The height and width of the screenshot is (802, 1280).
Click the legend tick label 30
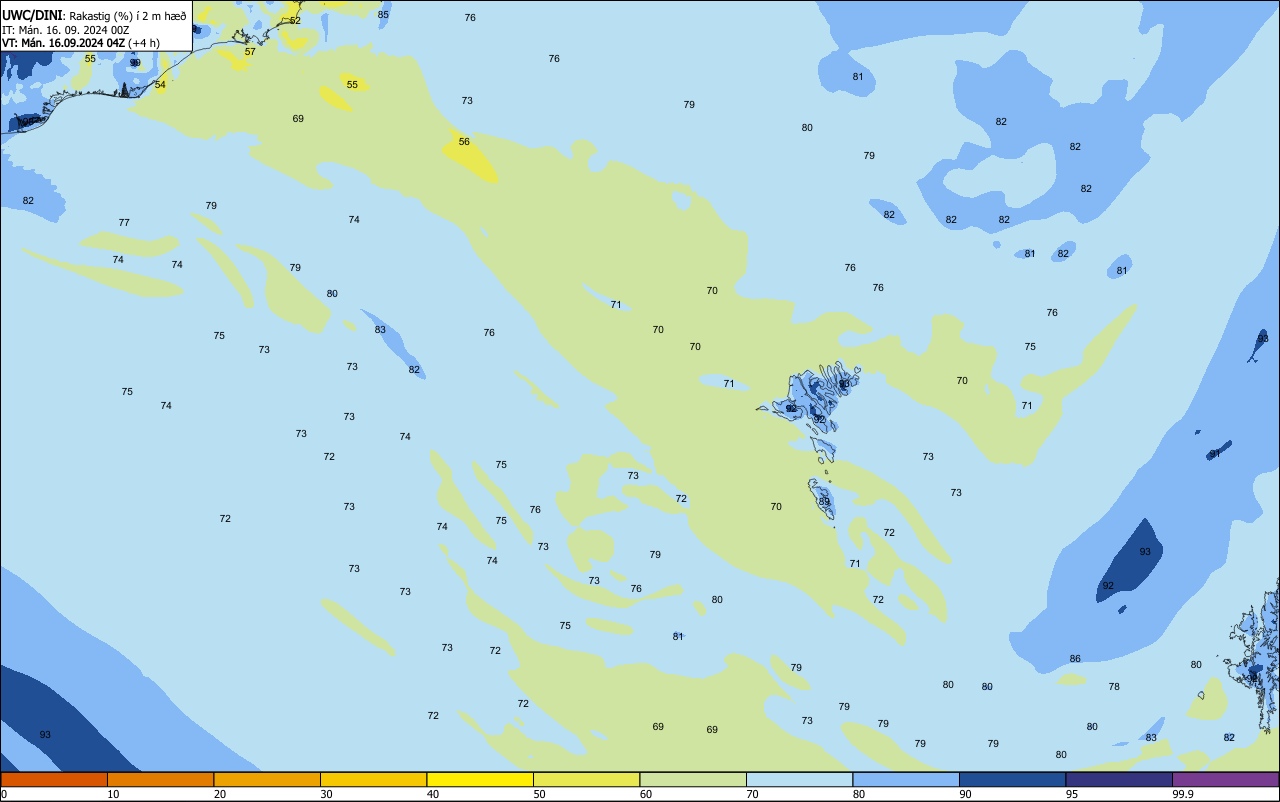[x=327, y=794]
